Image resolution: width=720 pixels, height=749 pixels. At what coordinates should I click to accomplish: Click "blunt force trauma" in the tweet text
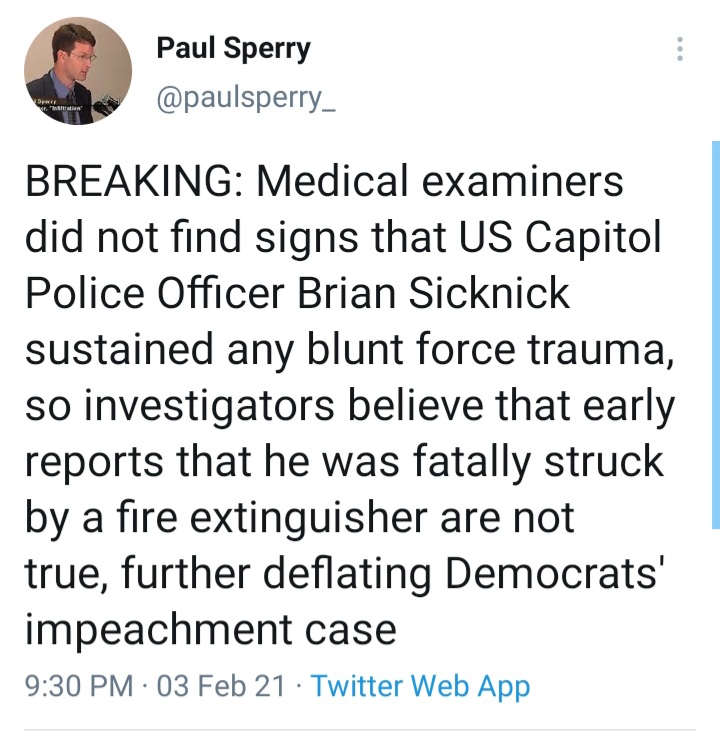(x=468, y=350)
